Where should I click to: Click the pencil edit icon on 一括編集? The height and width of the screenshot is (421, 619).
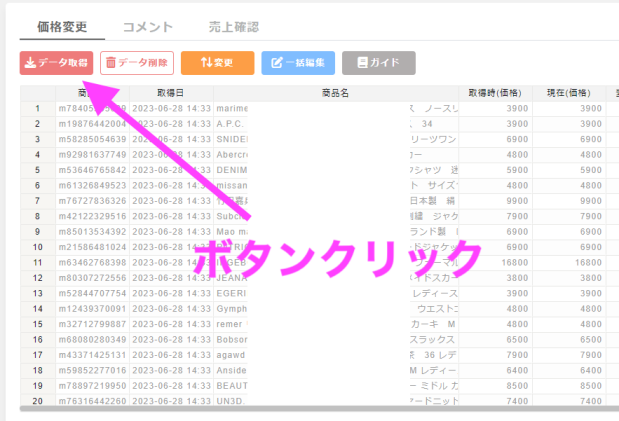pyautogui.click(x=277, y=63)
